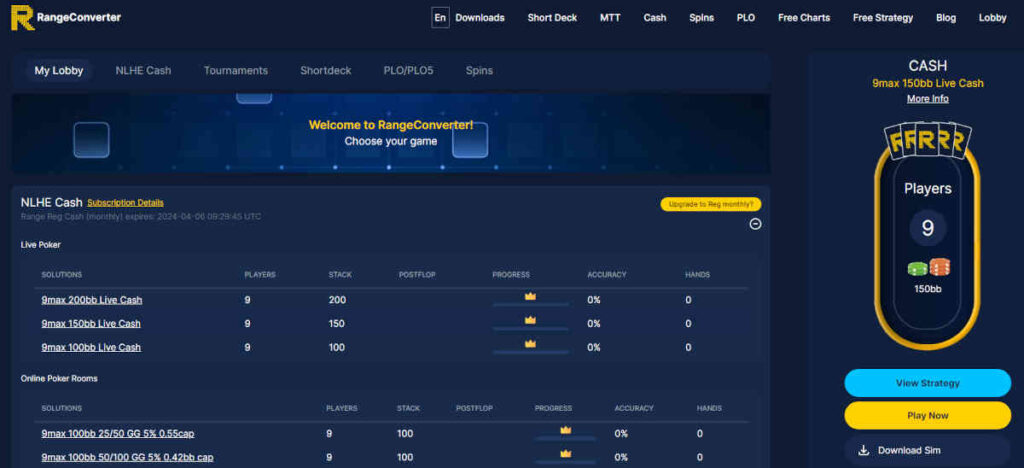Open 9max 150bb Live Cash solution
Image resolution: width=1024 pixels, height=468 pixels.
91,324
